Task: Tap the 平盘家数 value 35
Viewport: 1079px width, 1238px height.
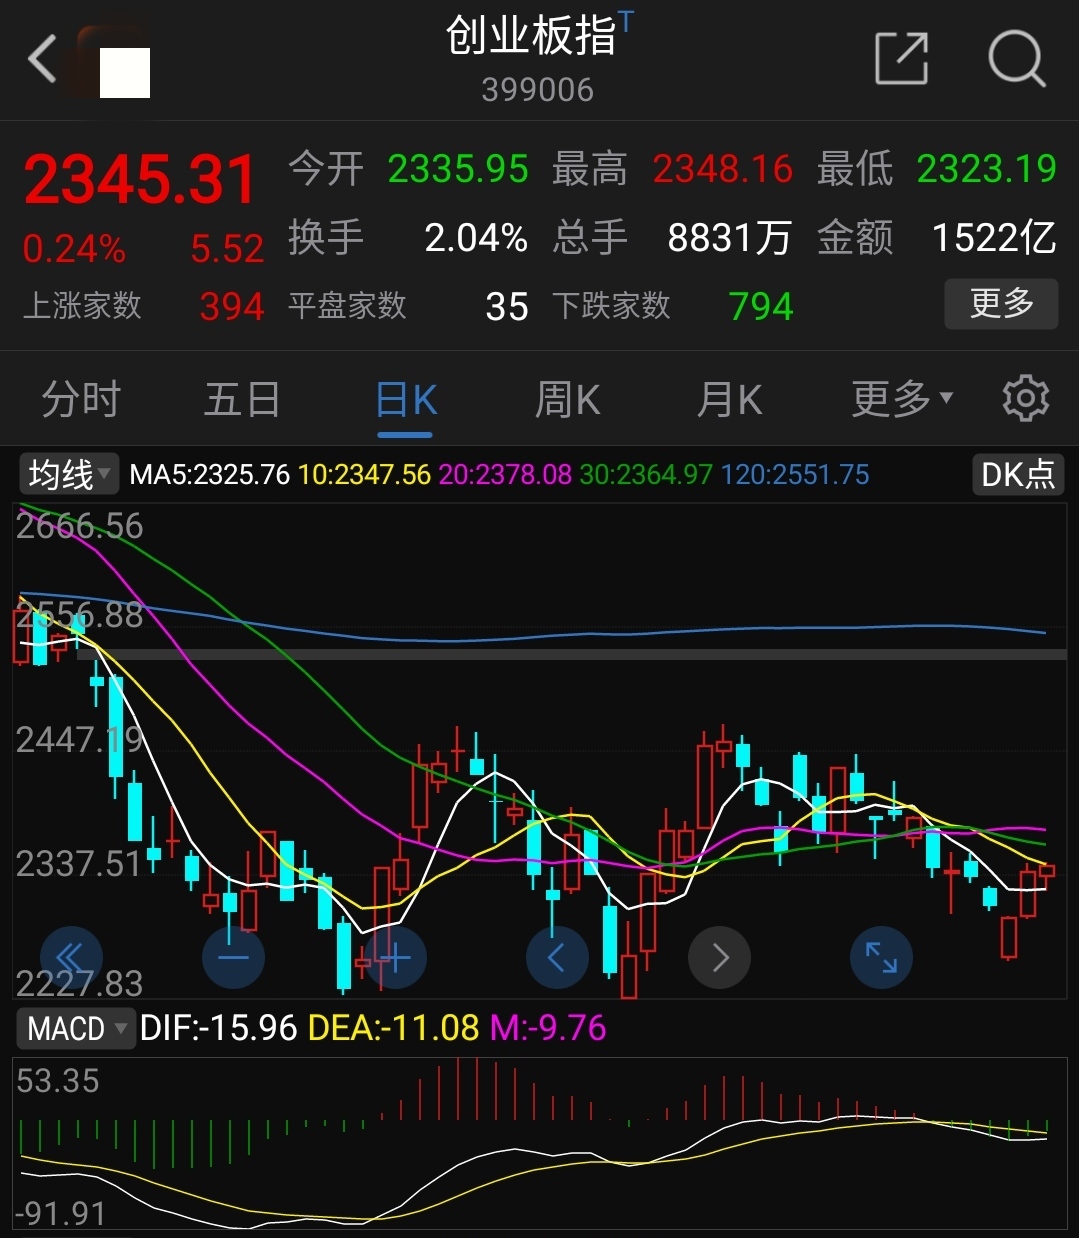Action: tap(507, 307)
